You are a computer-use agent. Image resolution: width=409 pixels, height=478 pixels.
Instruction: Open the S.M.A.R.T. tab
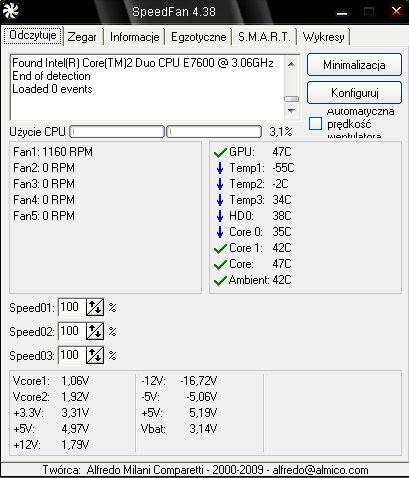[x=264, y=37]
